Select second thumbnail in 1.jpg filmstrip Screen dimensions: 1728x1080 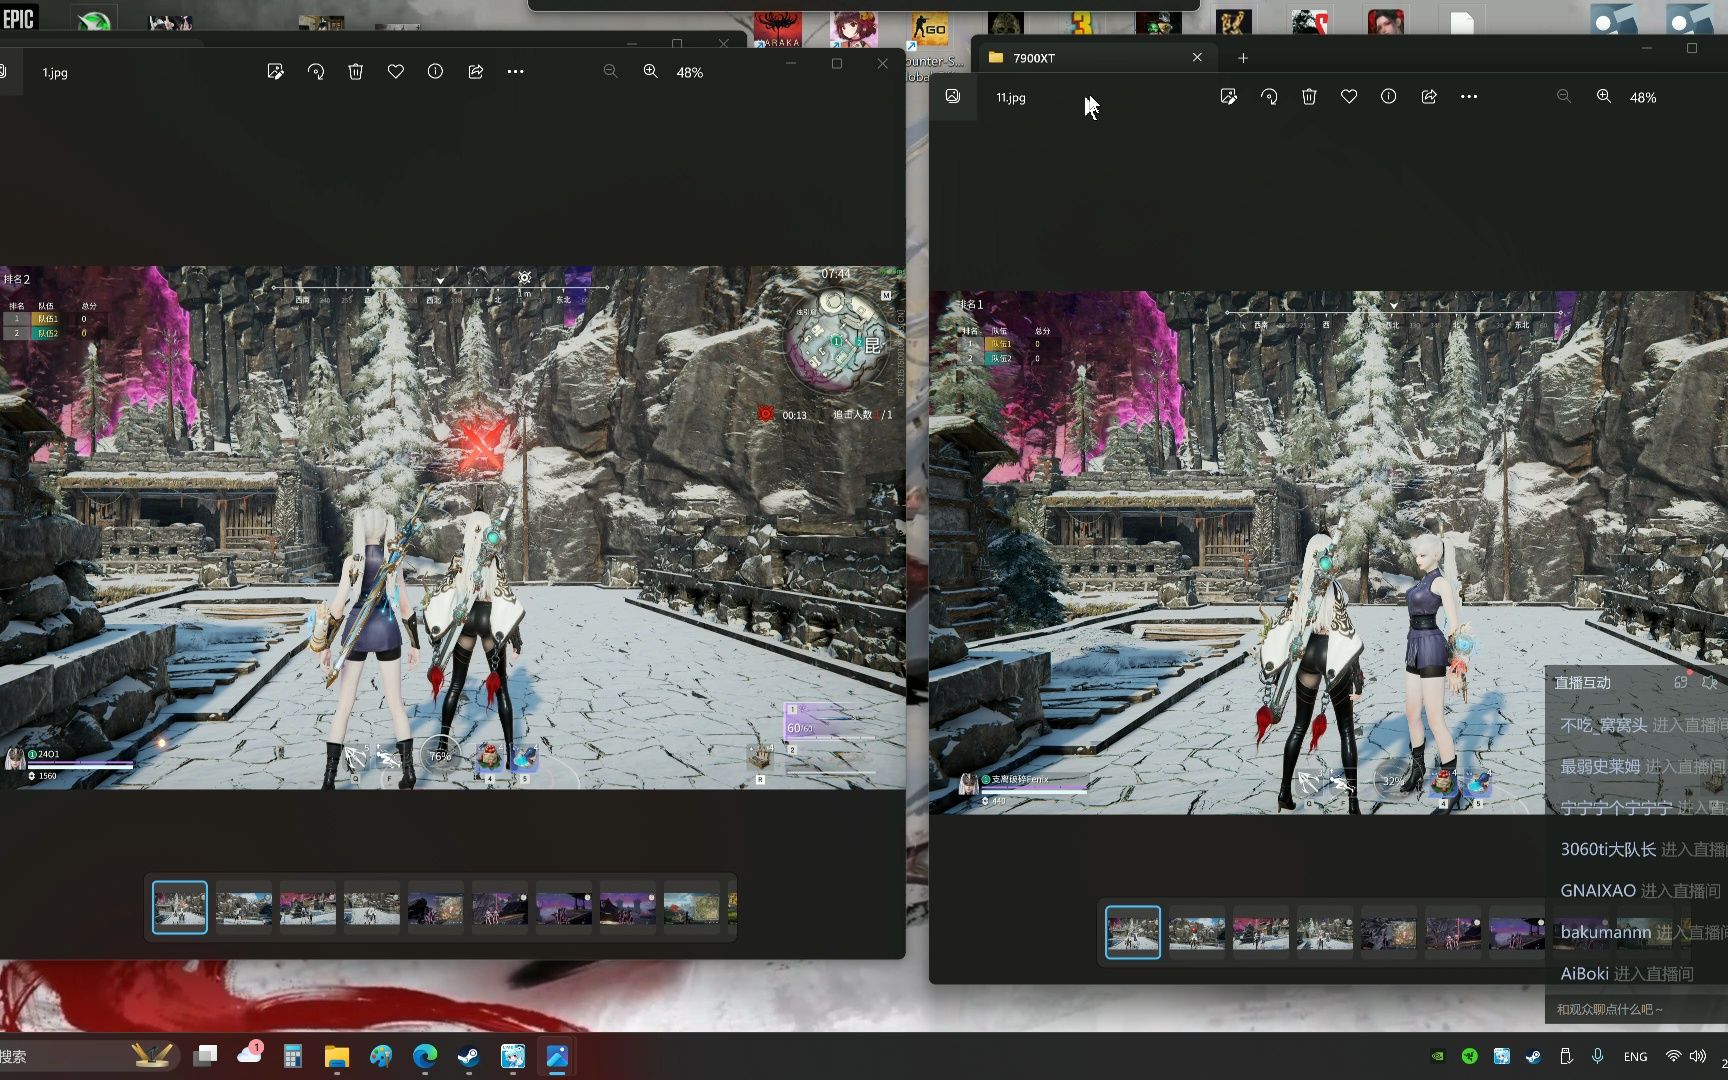click(x=244, y=908)
